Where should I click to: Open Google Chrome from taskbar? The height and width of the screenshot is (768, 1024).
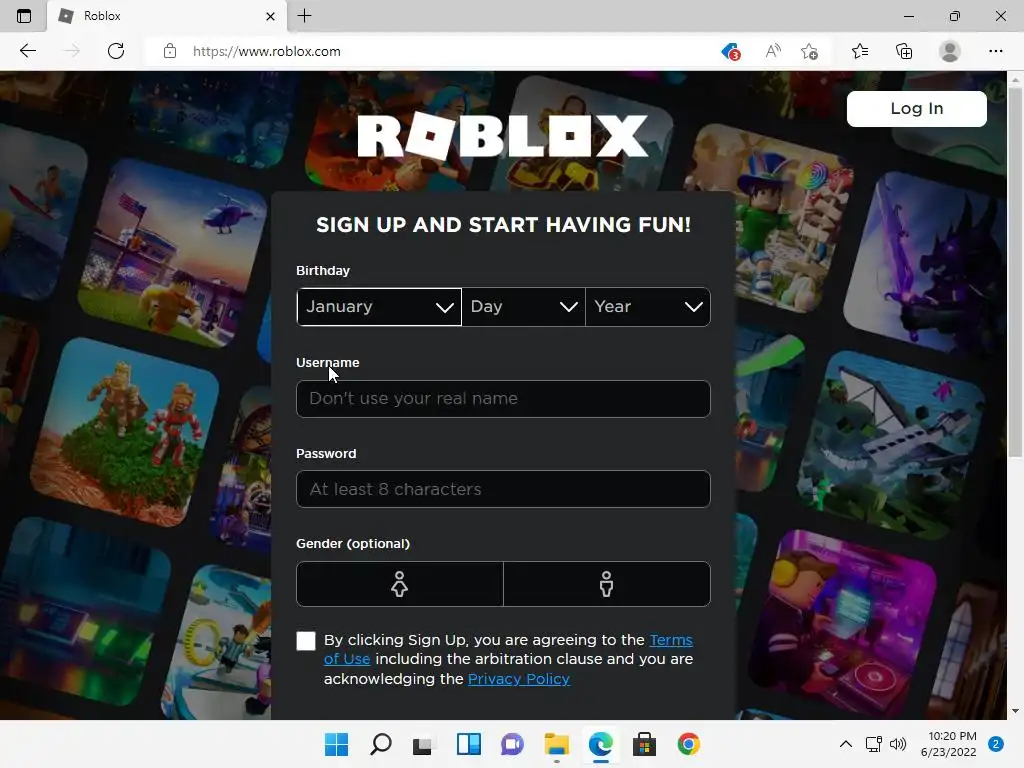pos(688,744)
